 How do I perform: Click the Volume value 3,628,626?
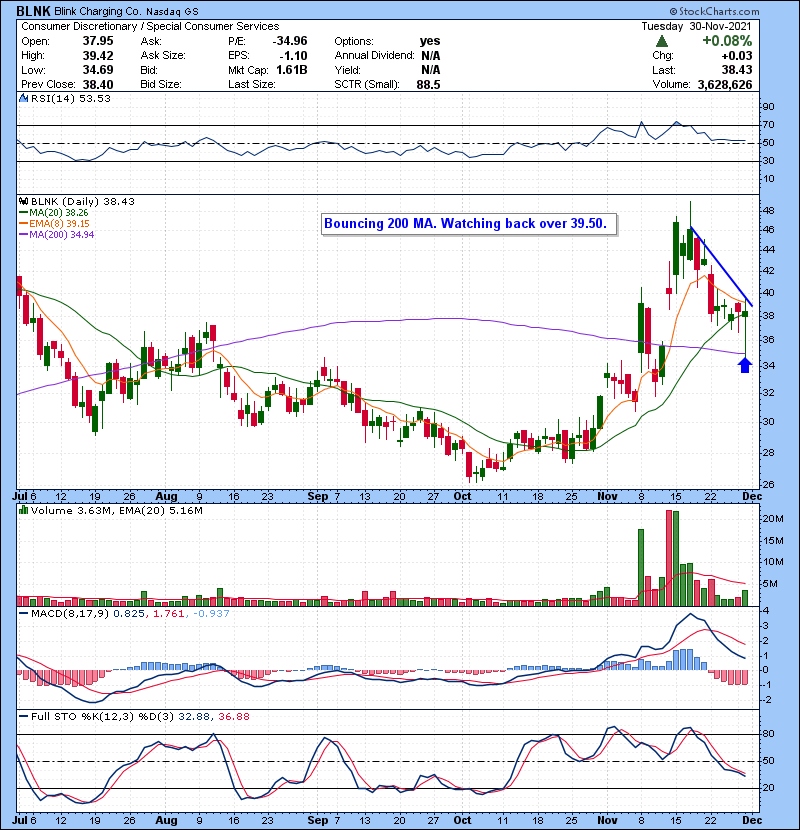725,84
